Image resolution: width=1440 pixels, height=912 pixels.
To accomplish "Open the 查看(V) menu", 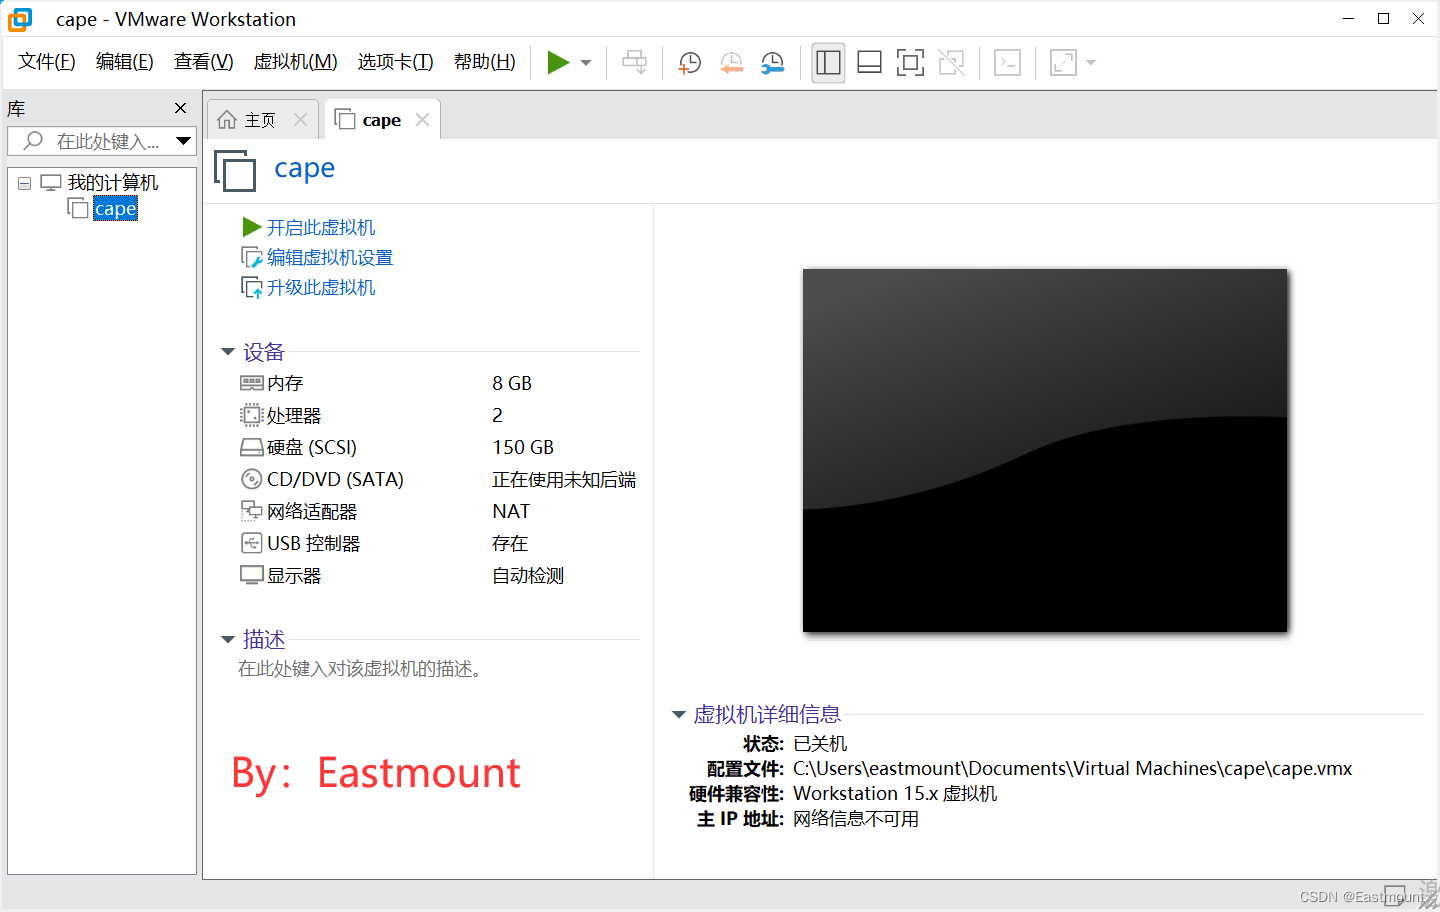I will point(204,62).
